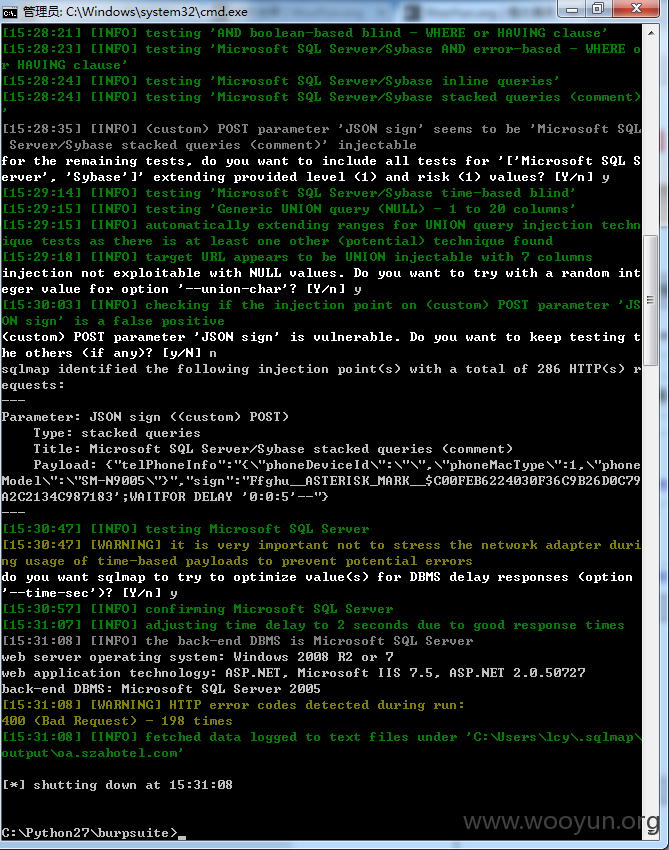Click 'output\oa.szahotel.com' path text
Image resolution: width=669 pixels, height=850 pixels.
coord(92,752)
